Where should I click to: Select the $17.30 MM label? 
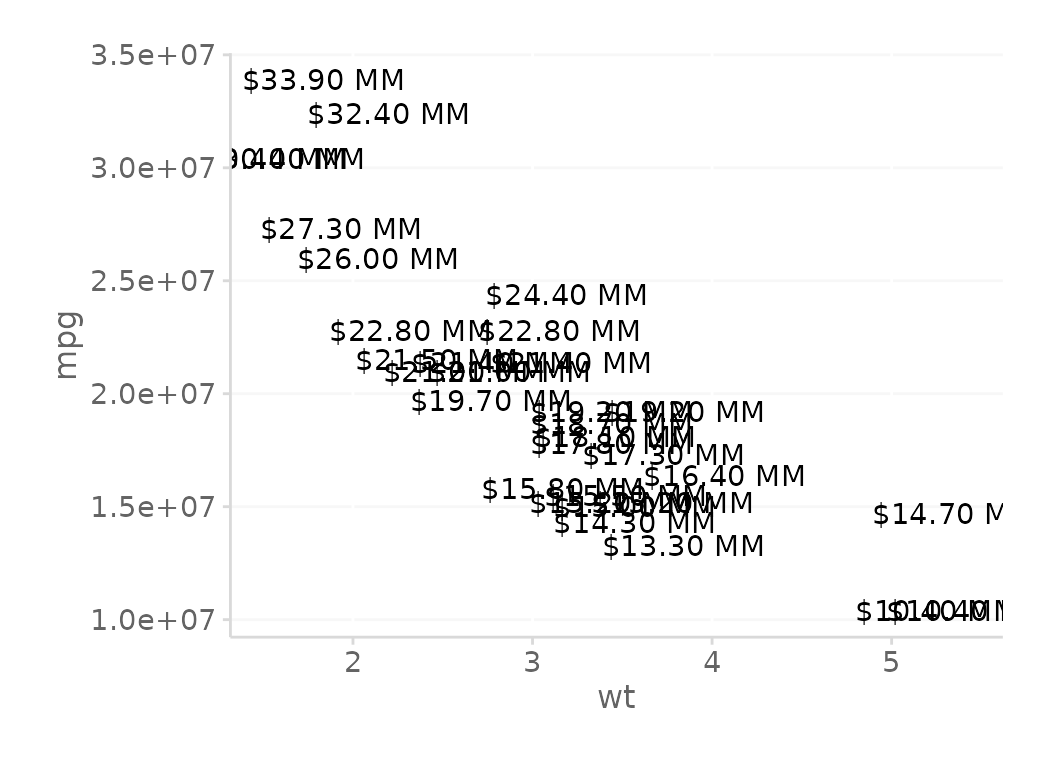pos(663,455)
